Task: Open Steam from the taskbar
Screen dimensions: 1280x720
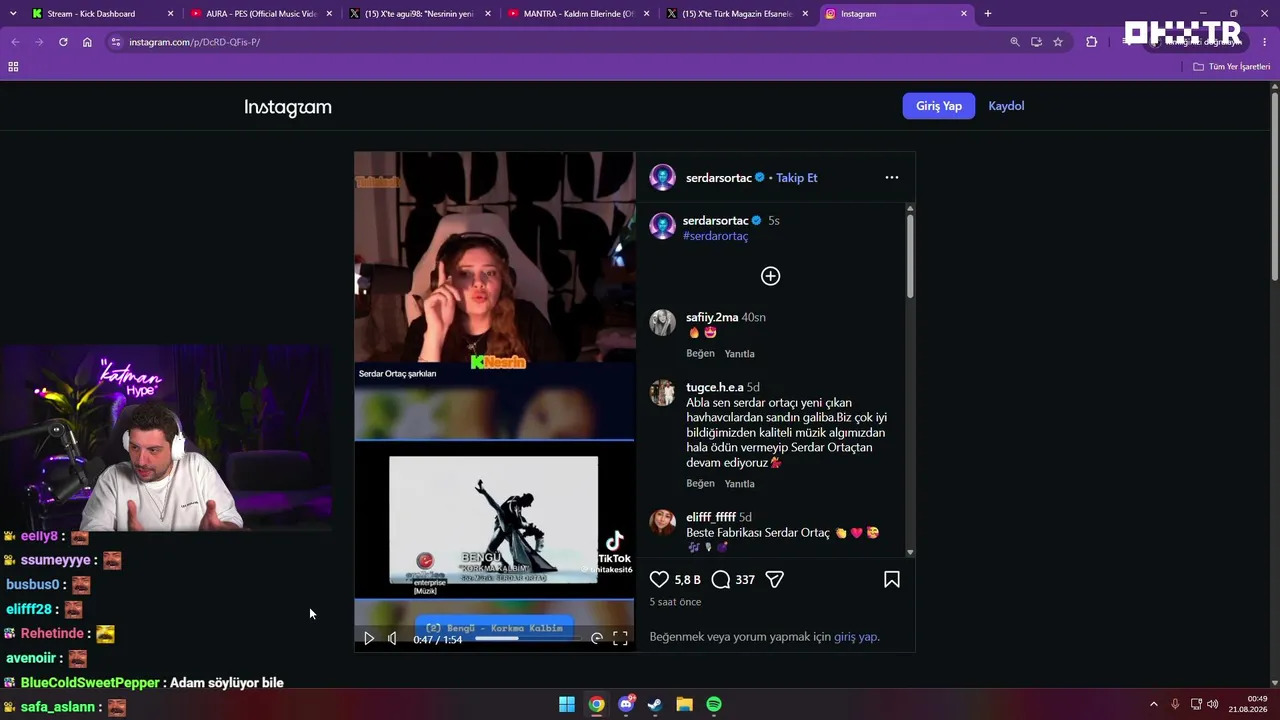Action: [x=655, y=705]
